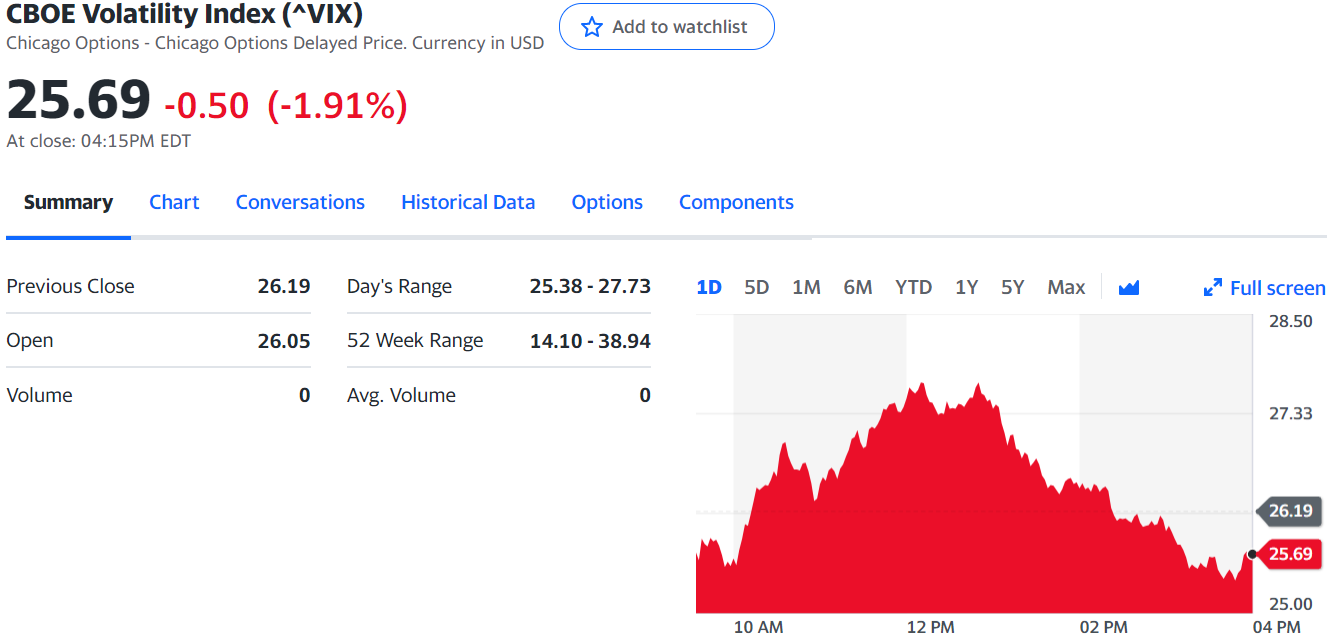1327x640 pixels.
Task: Click the 28.50 y-axis label
Action: [x=1291, y=321]
